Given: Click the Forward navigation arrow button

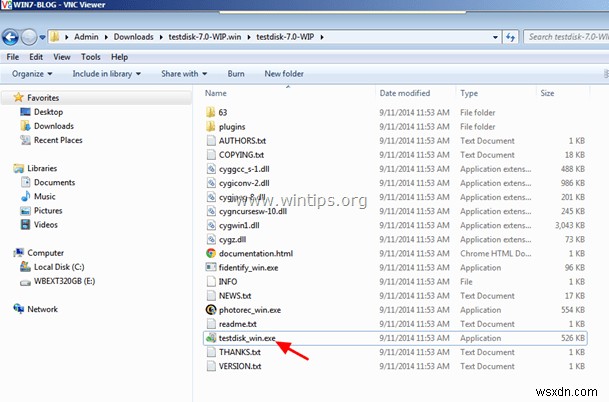Looking at the screenshot, I should point(29,37).
